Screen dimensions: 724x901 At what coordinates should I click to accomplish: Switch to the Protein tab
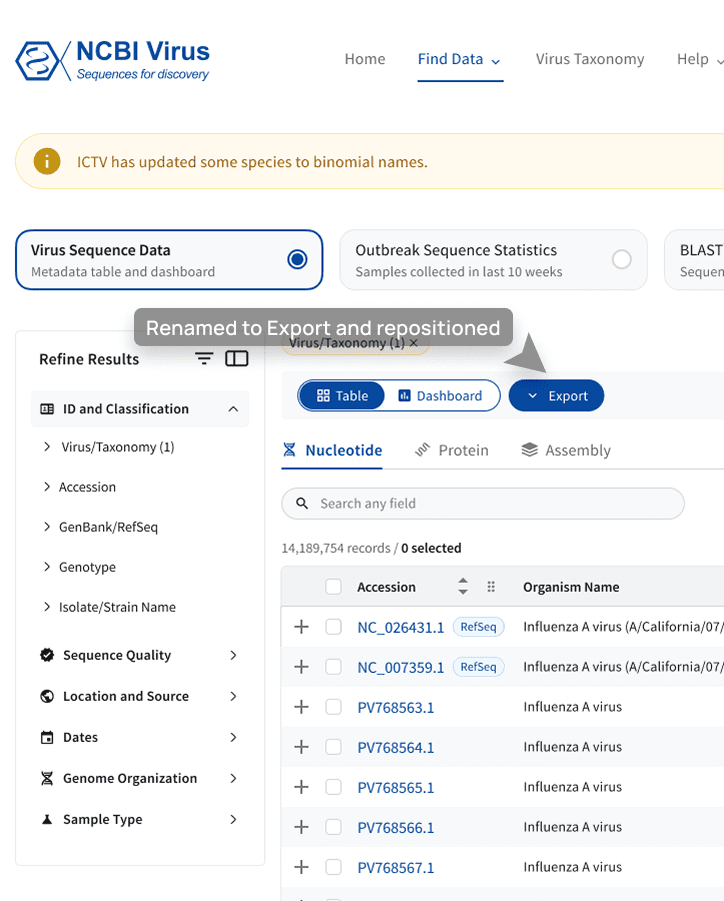click(452, 450)
